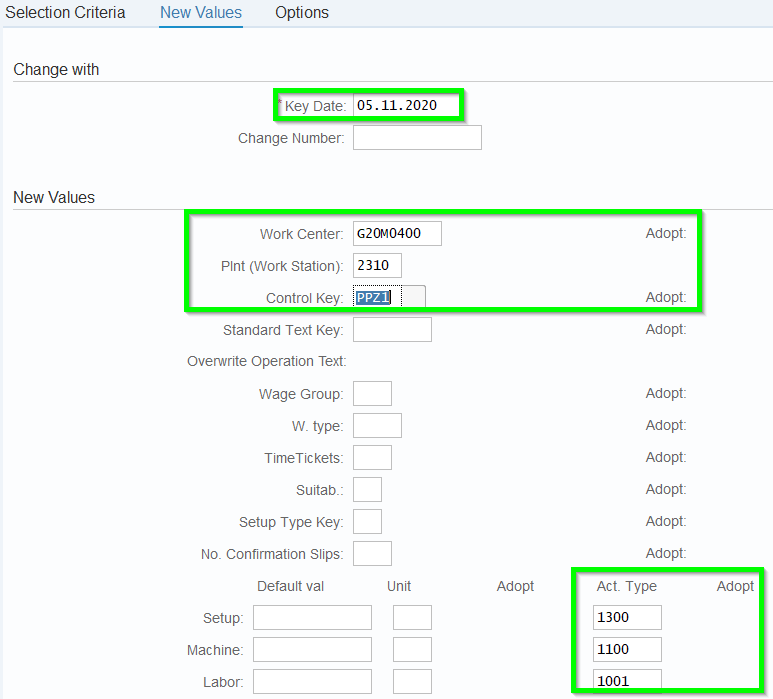
Task: Click the Work Center field with G20M0400
Action: pyautogui.click(x=397, y=233)
